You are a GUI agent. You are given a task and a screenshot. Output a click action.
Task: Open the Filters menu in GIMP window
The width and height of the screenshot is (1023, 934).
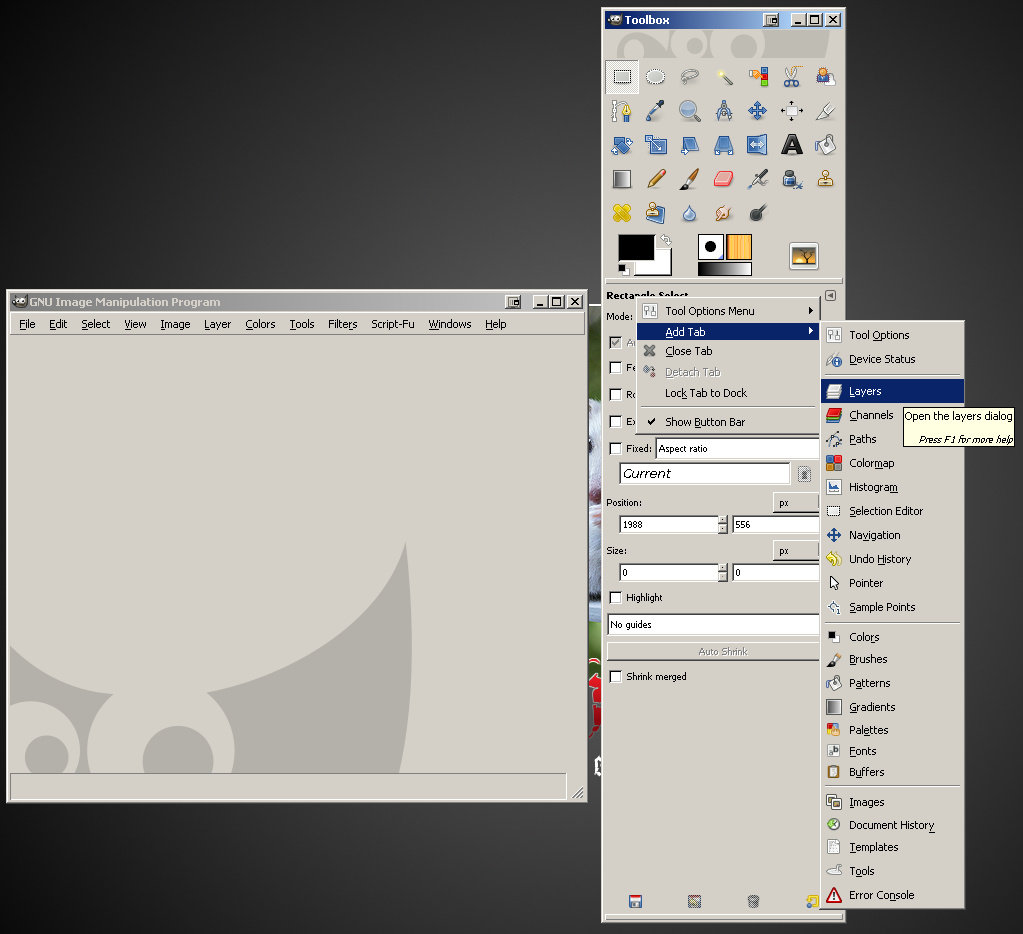[343, 324]
